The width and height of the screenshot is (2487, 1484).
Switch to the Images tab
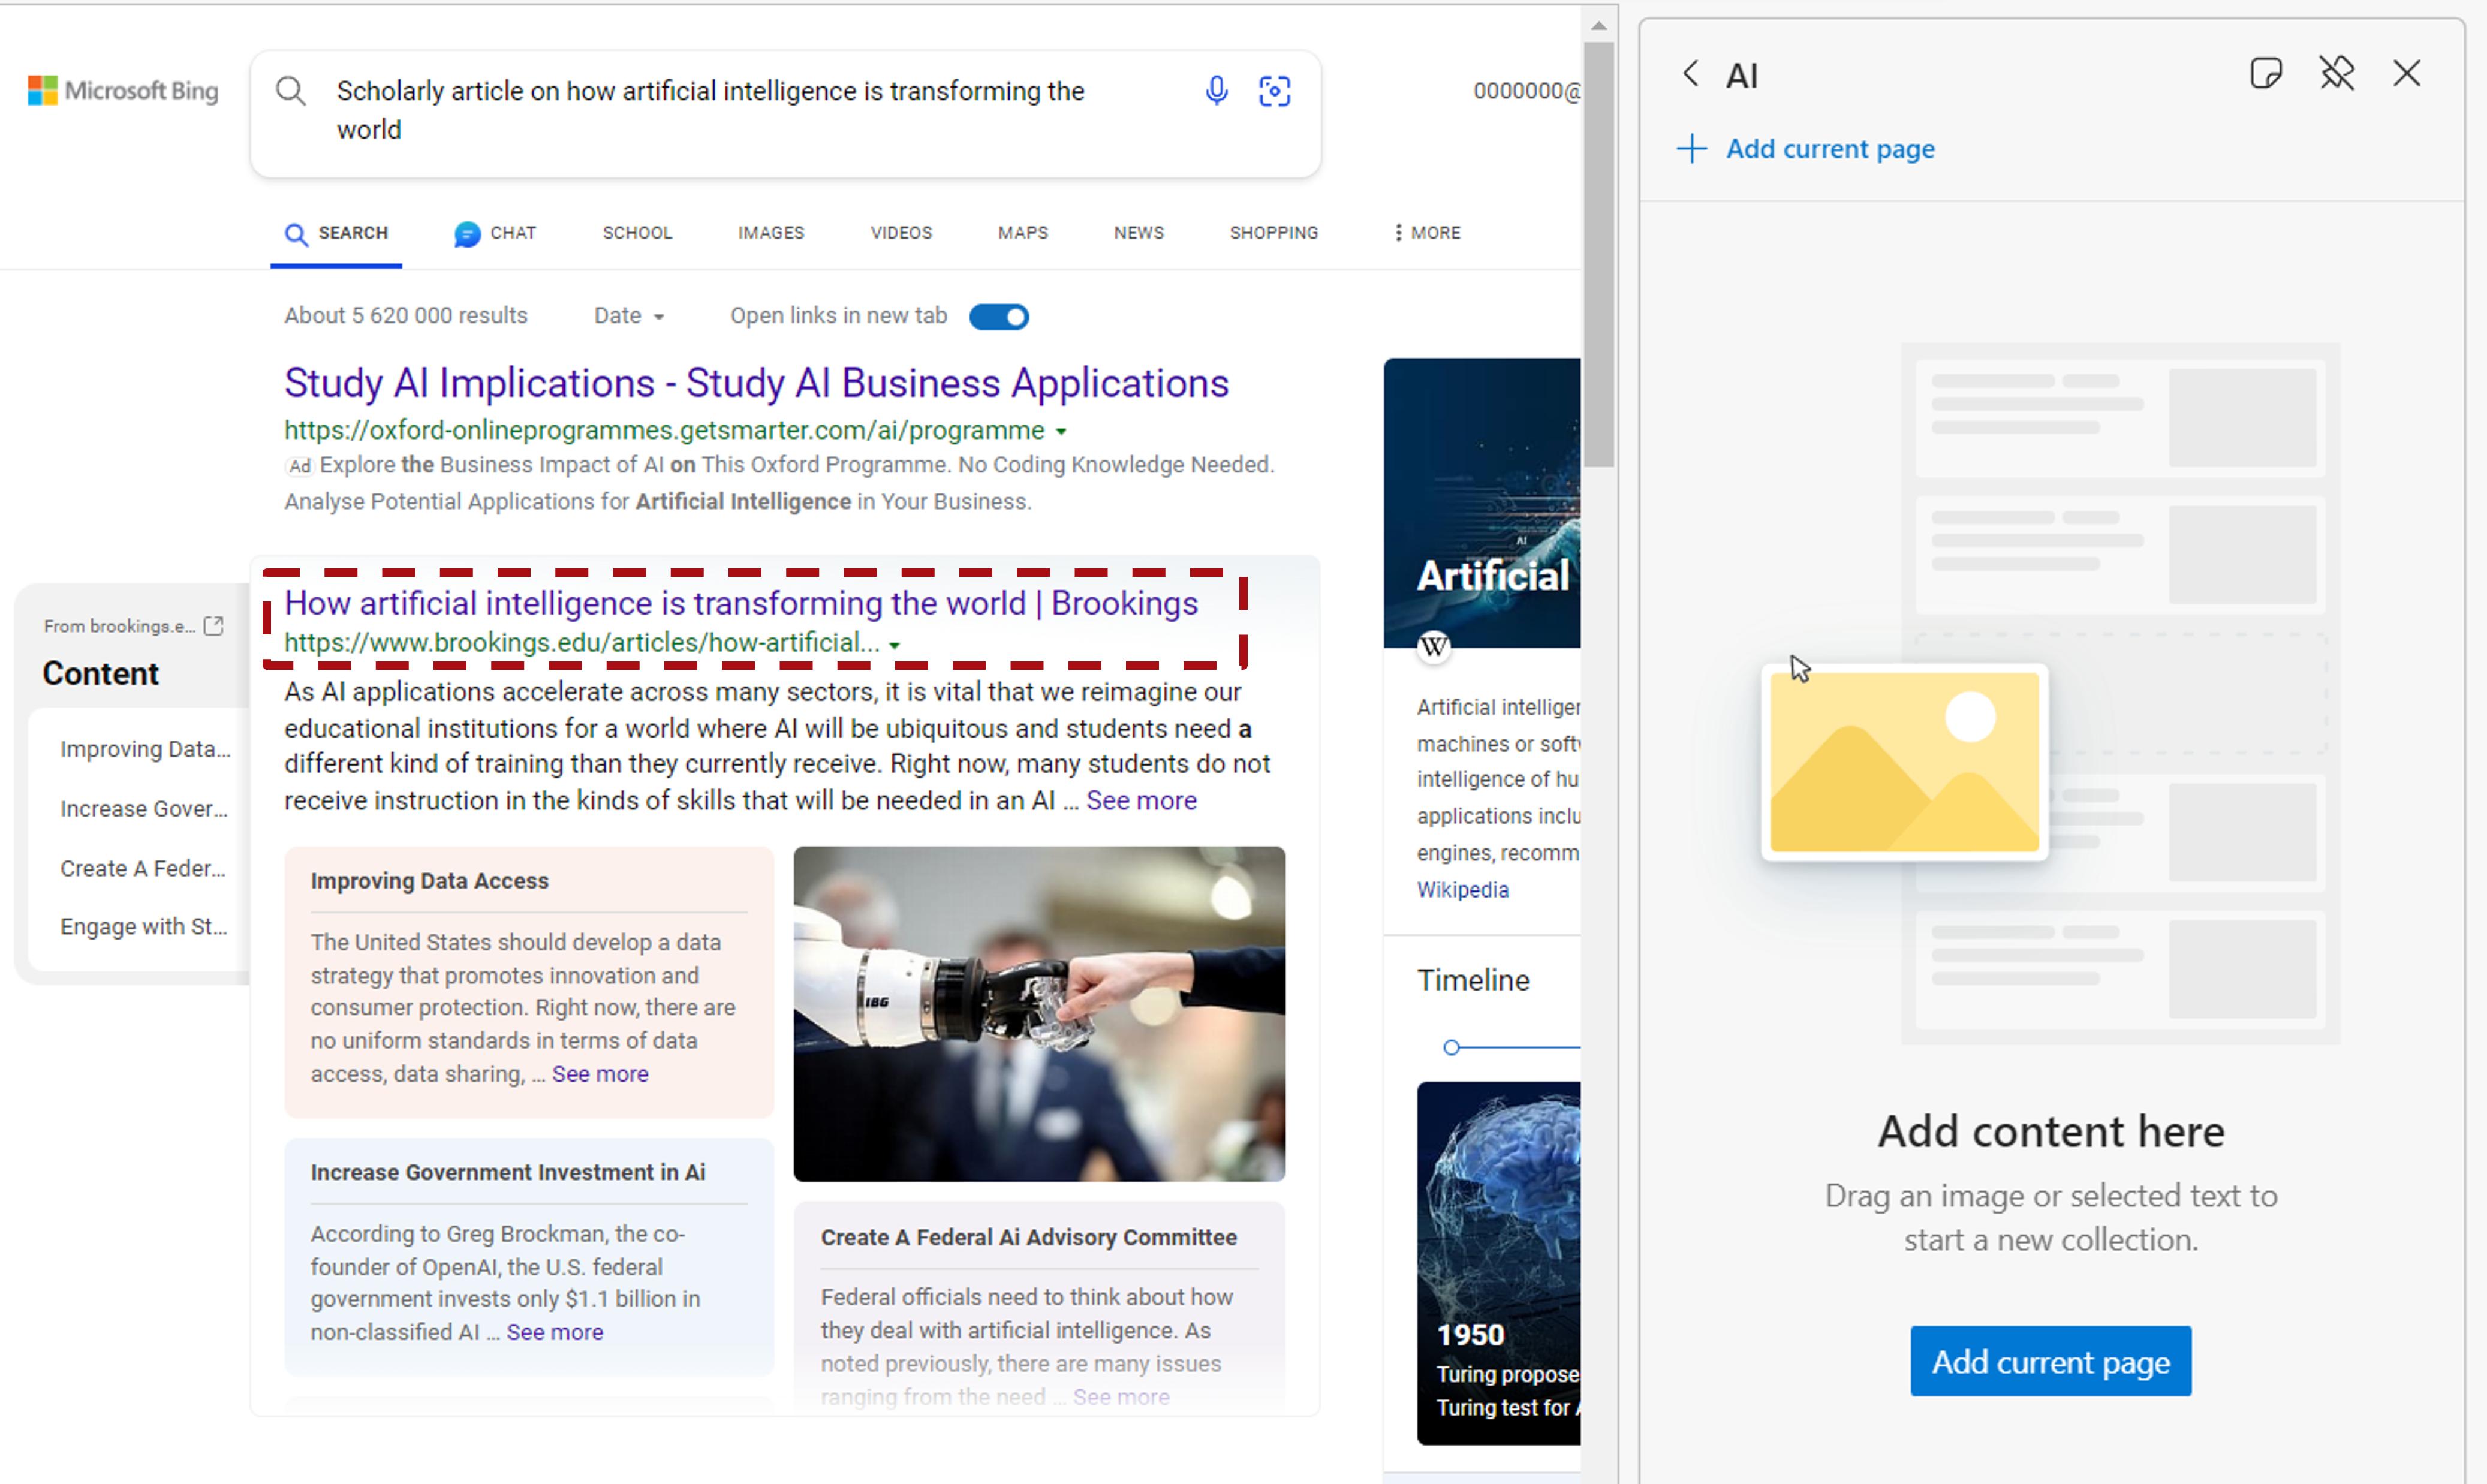coord(771,233)
